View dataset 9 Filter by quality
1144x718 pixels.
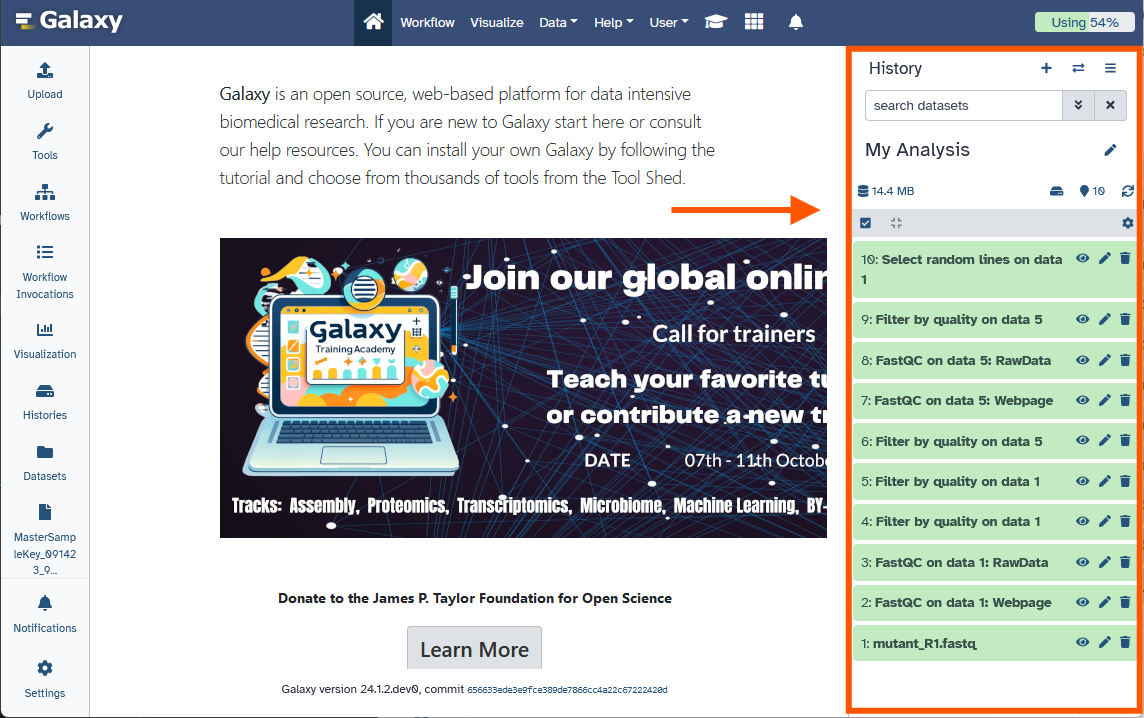point(1083,319)
